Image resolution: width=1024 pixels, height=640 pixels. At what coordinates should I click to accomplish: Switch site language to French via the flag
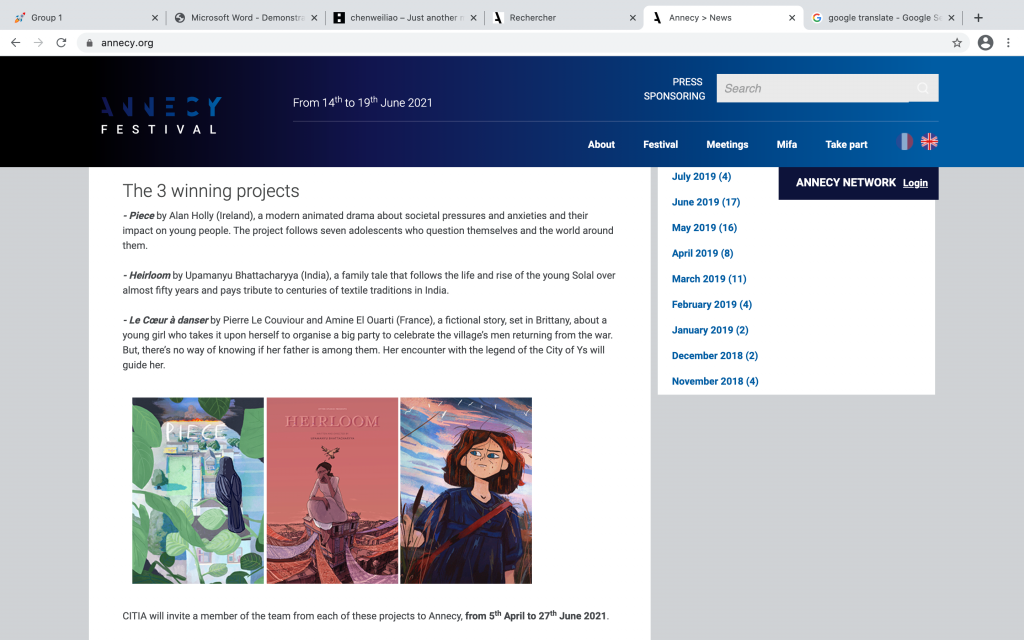[x=904, y=141]
